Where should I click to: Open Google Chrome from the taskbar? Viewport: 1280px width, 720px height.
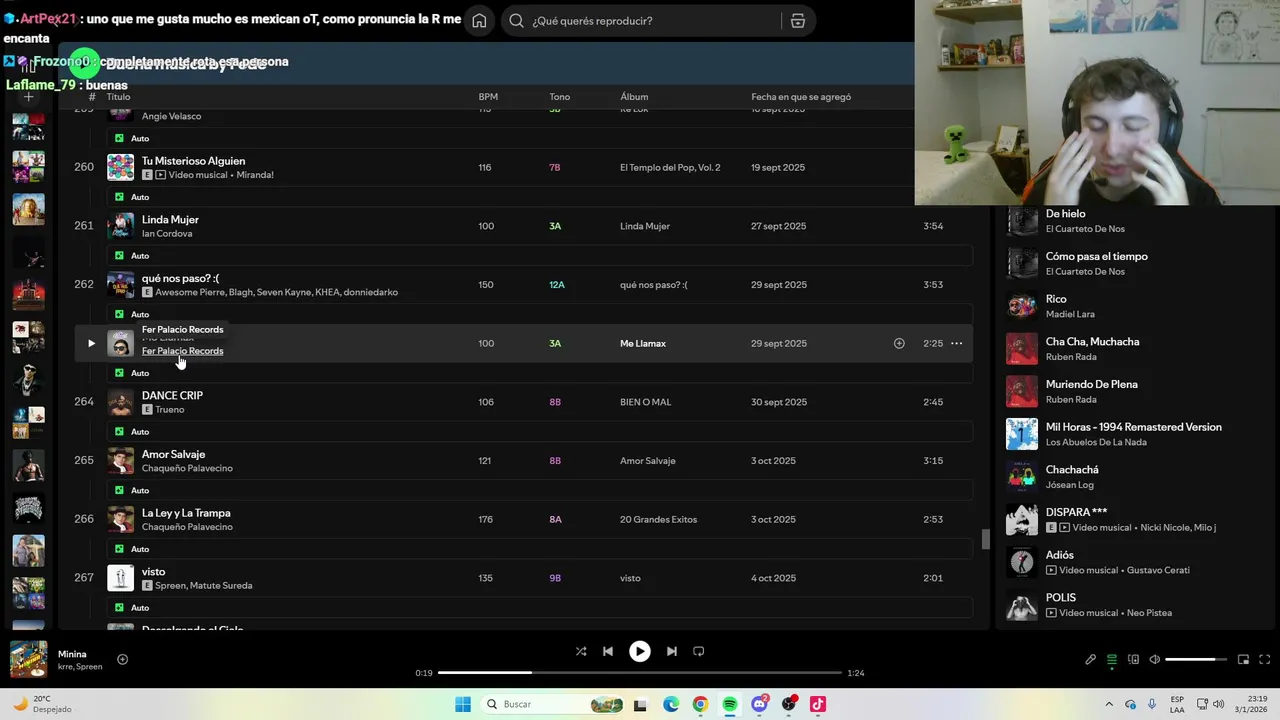click(700, 704)
